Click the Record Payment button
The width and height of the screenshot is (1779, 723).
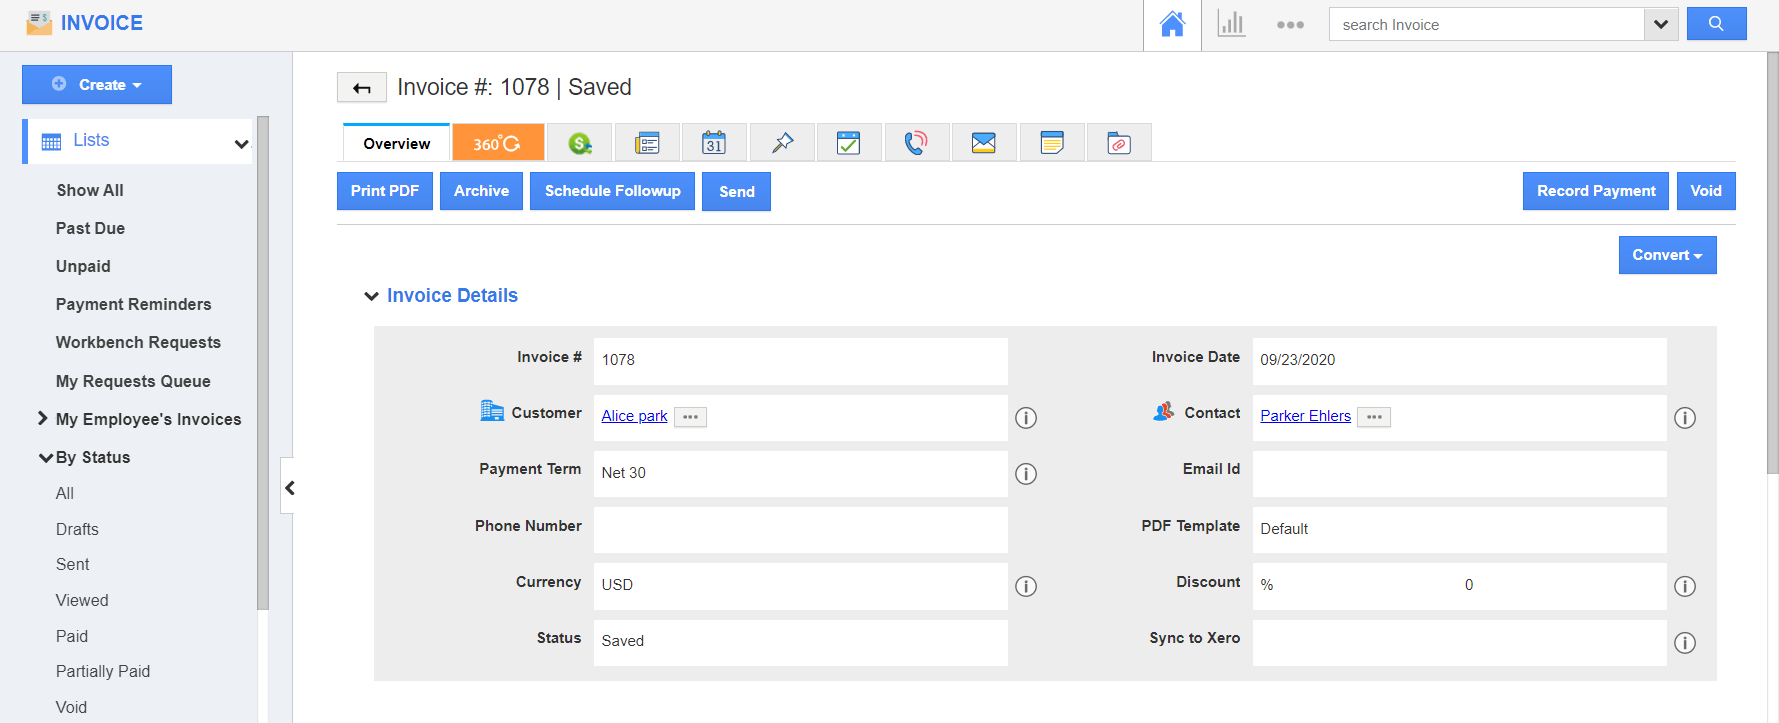[1595, 191]
